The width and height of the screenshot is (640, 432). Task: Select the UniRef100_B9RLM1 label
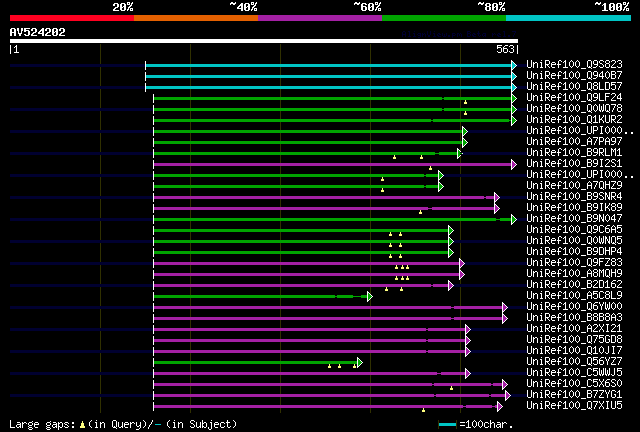[x=574, y=152]
